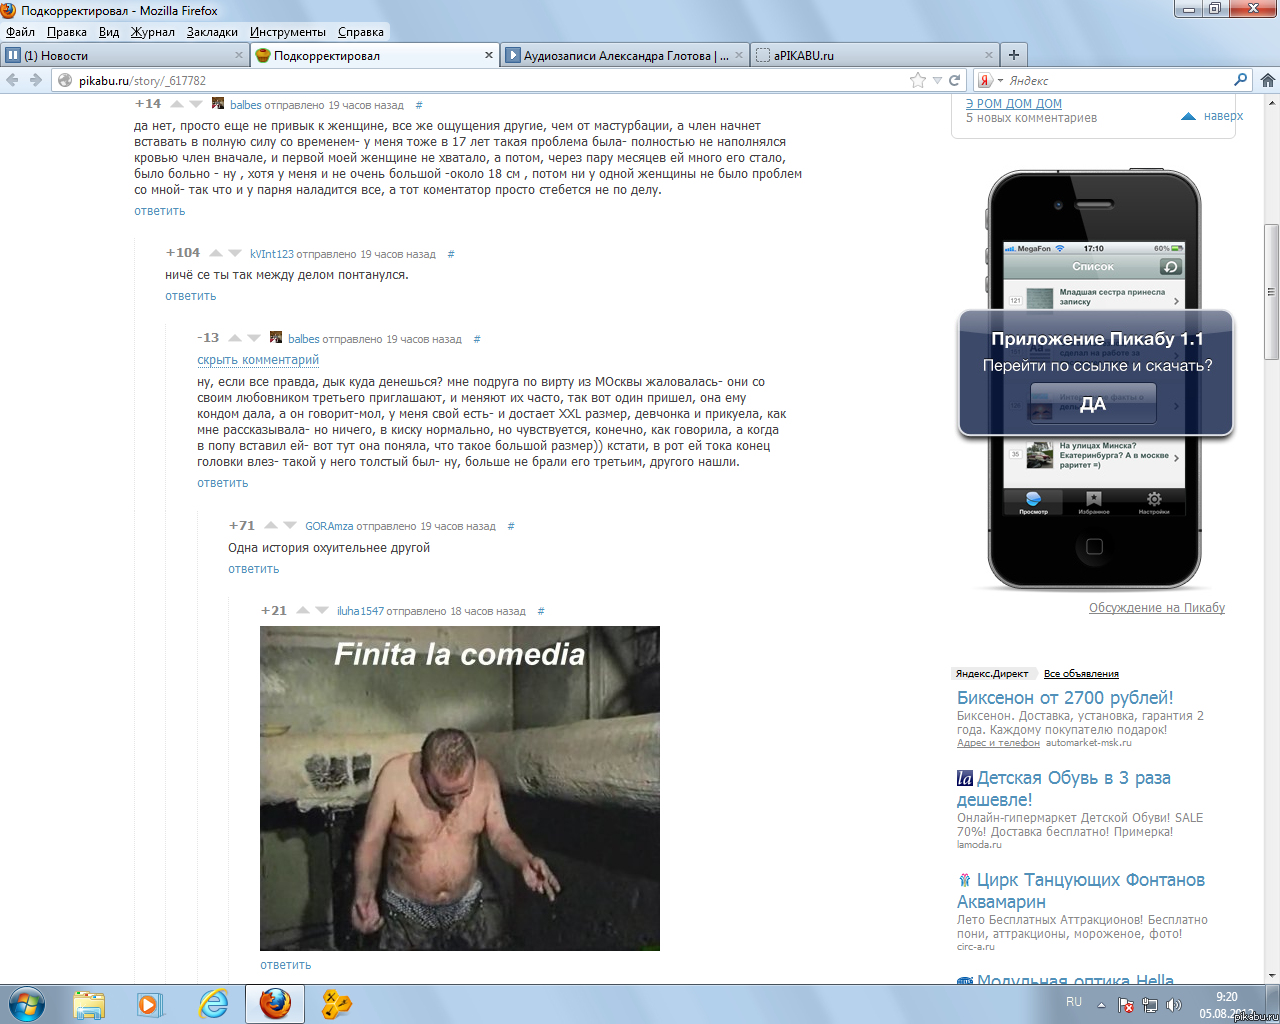This screenshot has width=1280, height=1024.
Task: Open the "Finita la comedia" image
Action: pyautogui.click(x=460, y=788)
